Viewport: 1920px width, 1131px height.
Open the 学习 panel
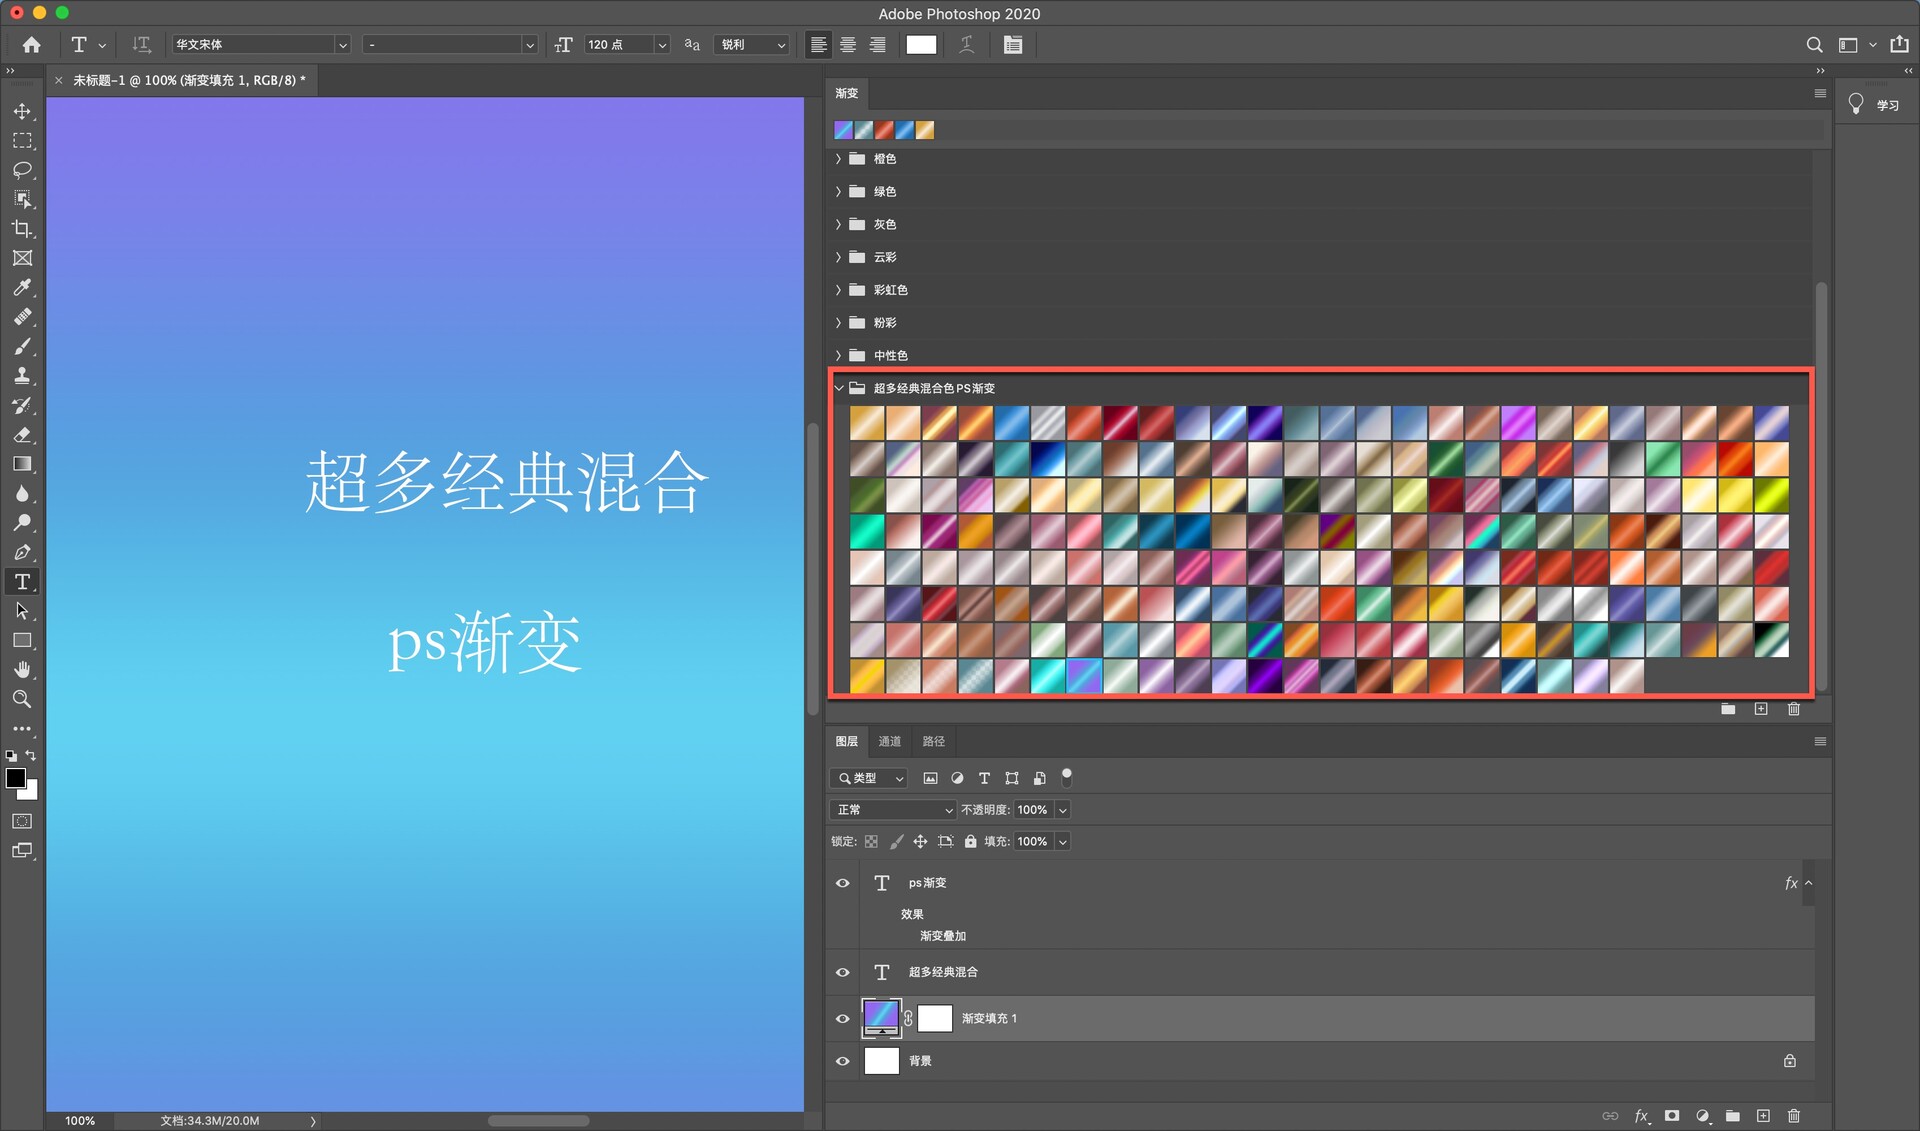[1875, 105]
